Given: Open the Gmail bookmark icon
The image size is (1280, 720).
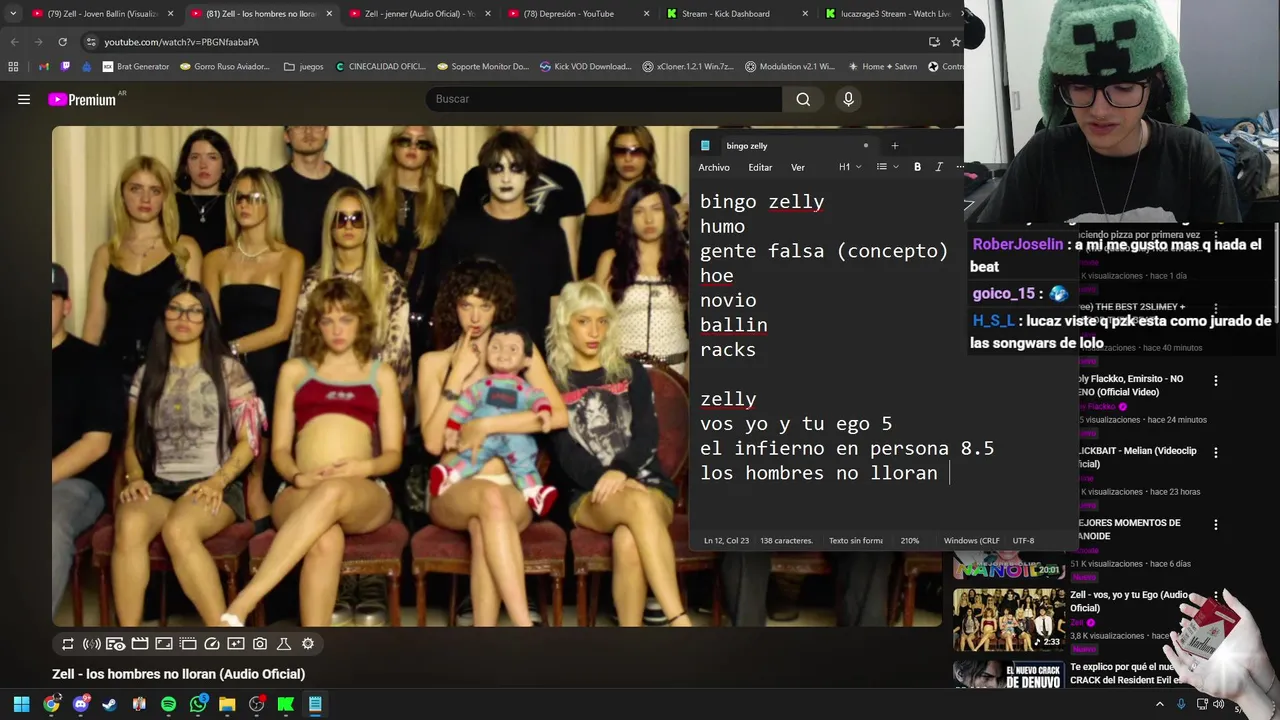Looking at the screenshot, I should point(43,67).
